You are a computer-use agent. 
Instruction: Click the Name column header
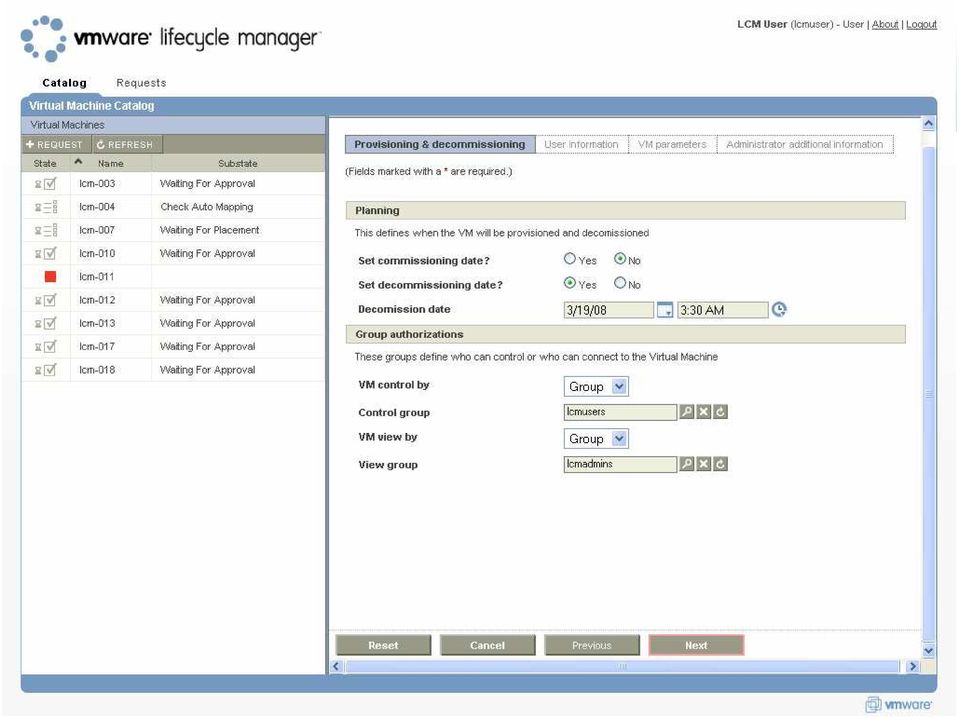[110, 163]
